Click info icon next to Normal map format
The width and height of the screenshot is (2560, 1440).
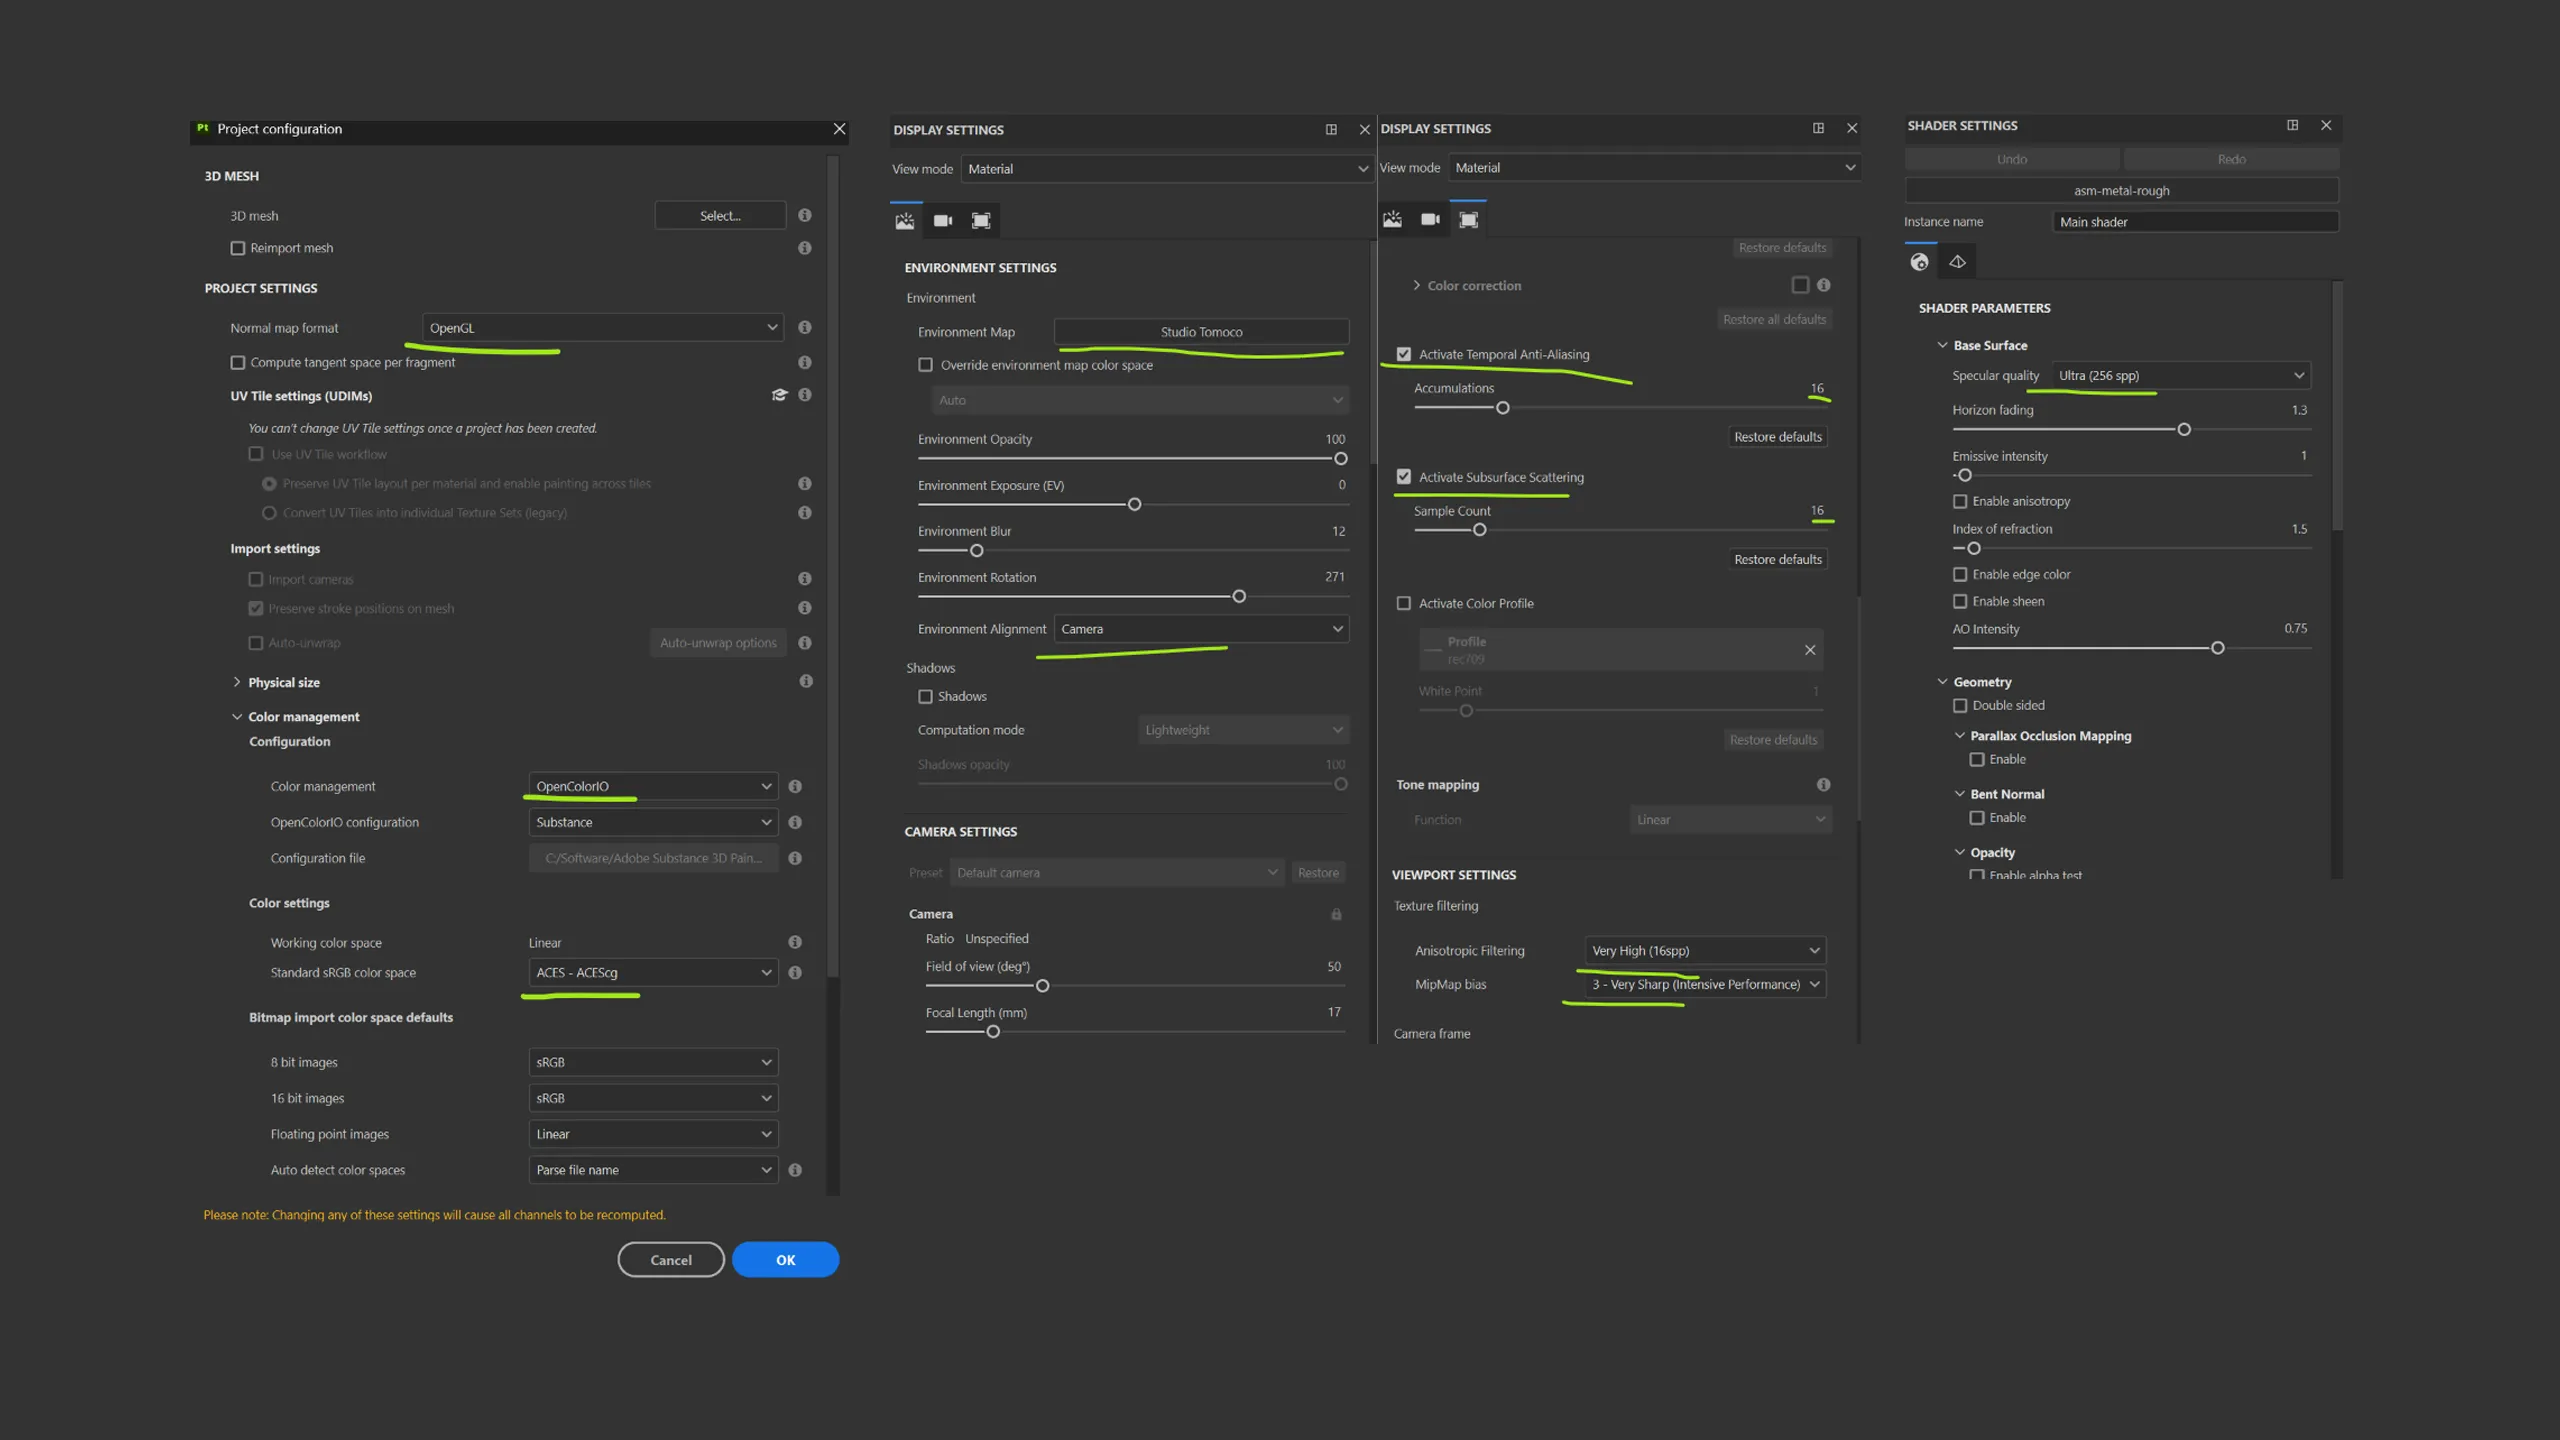pos(805,328)
